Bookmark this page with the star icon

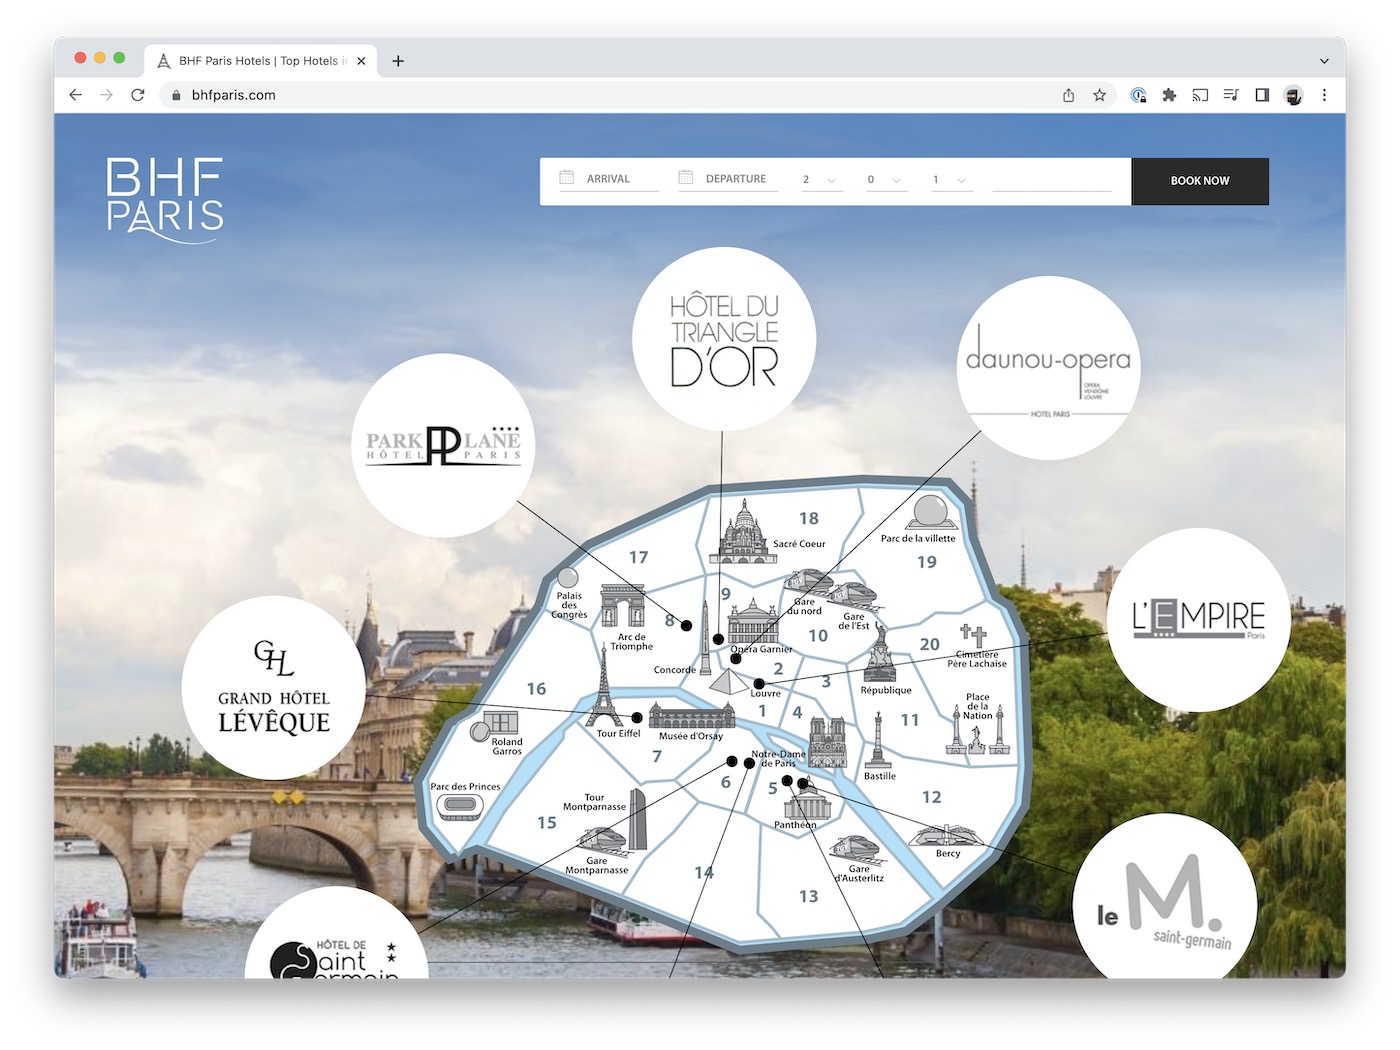pos(1099,95)
